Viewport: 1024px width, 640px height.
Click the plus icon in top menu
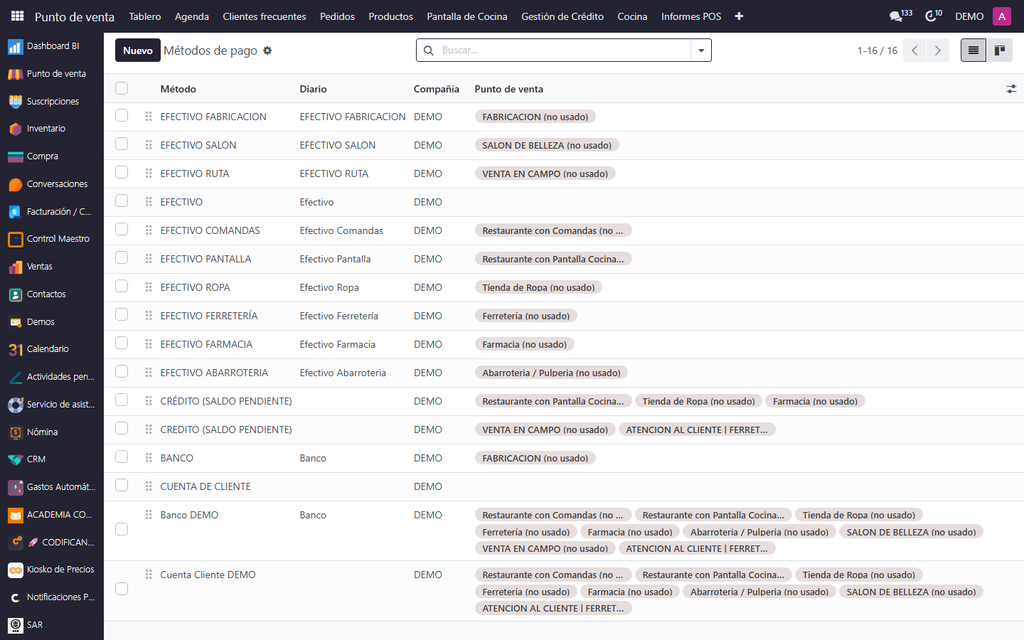(739, 16)
